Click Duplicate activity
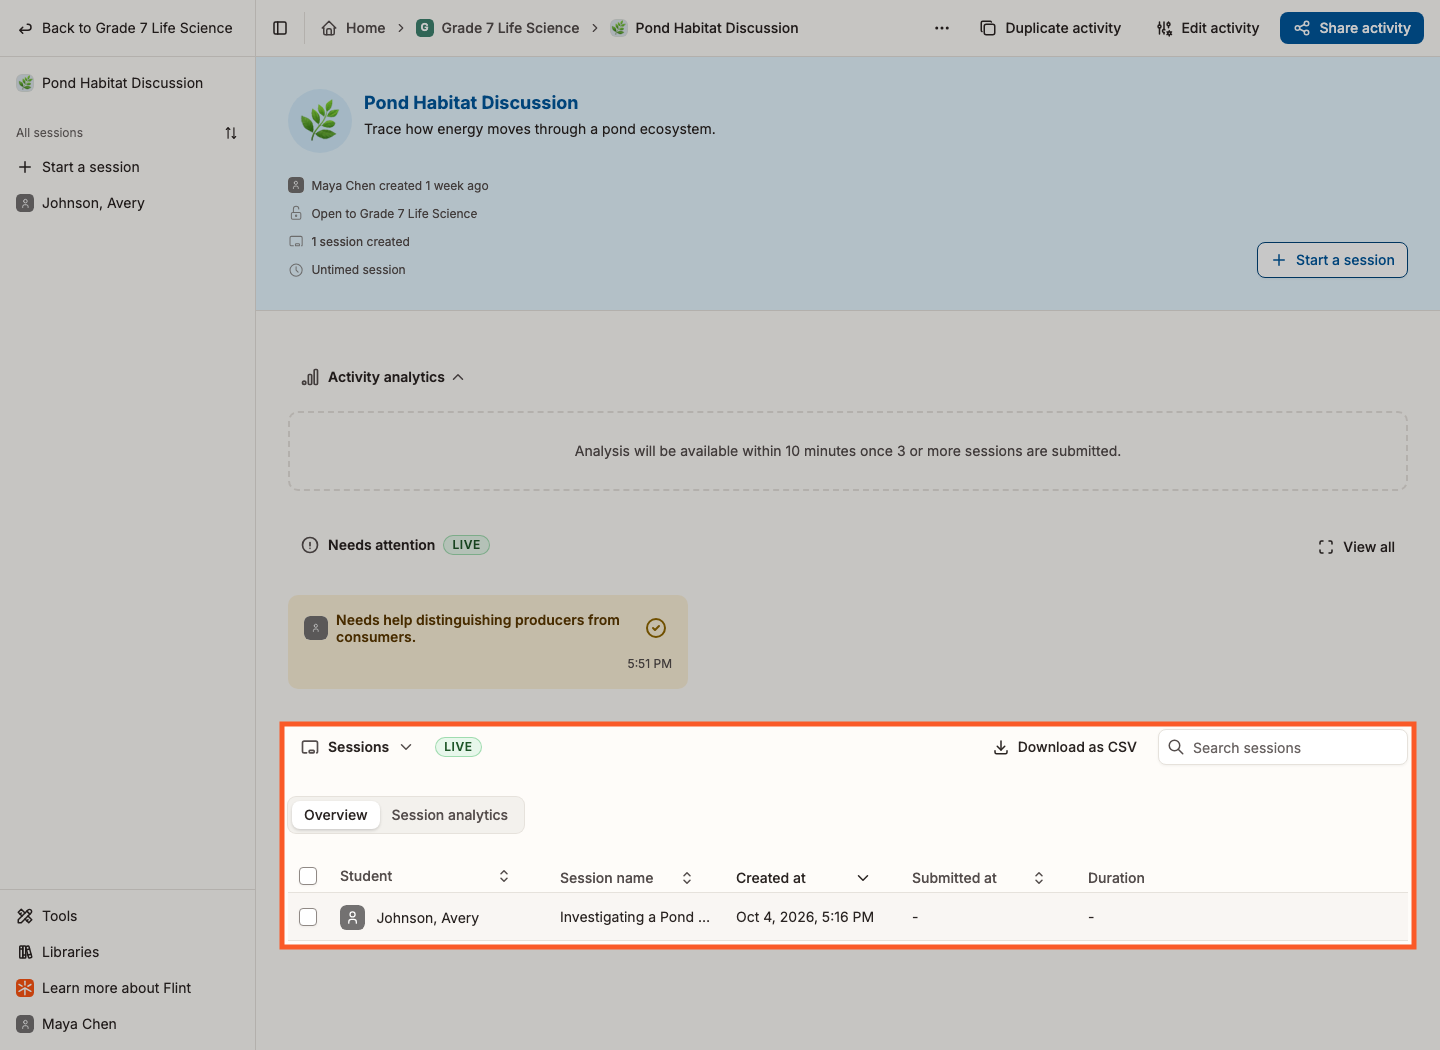The image size is (1440, 1050). tap(1051, 28)
